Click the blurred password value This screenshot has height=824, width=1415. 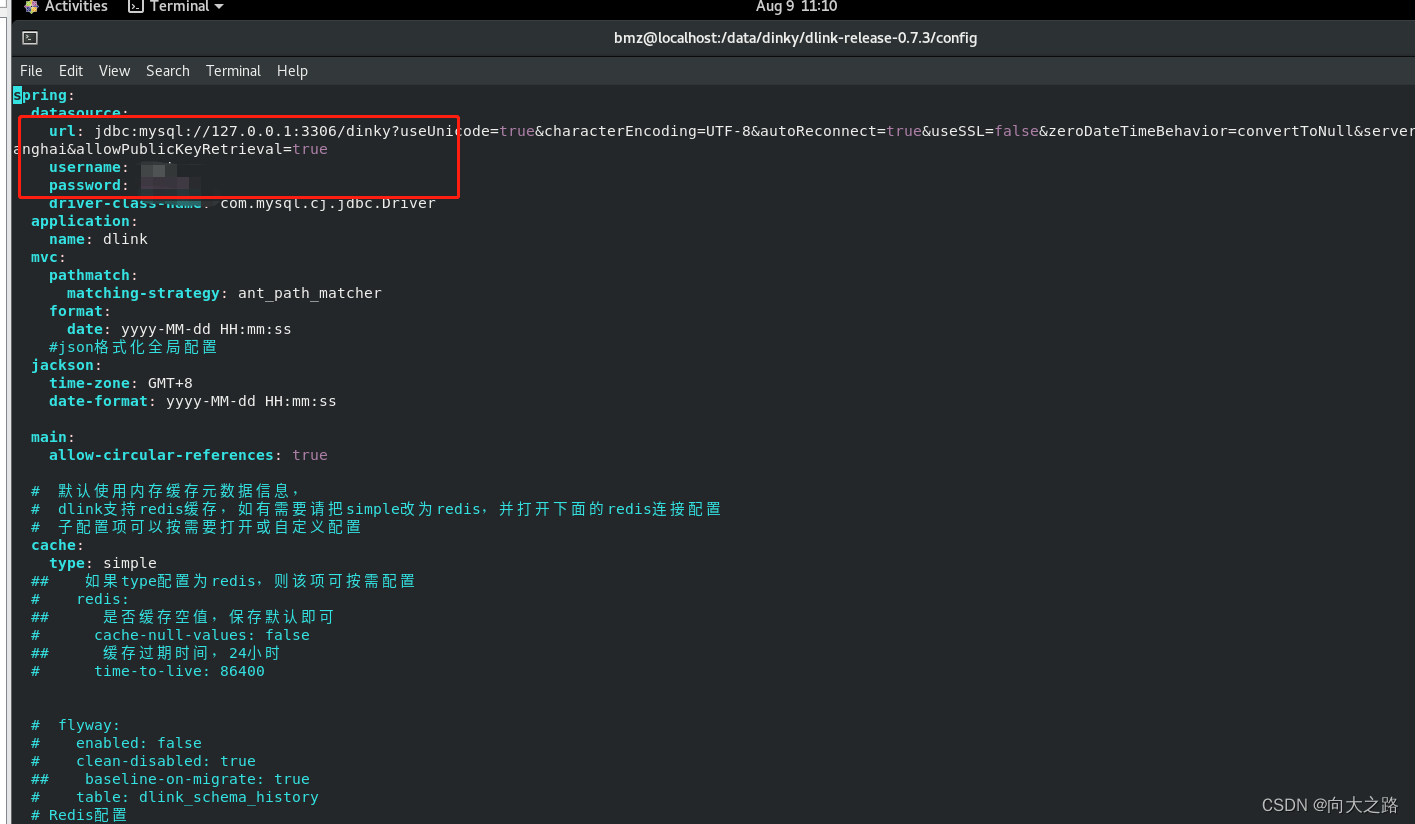[x=165, y=185]
